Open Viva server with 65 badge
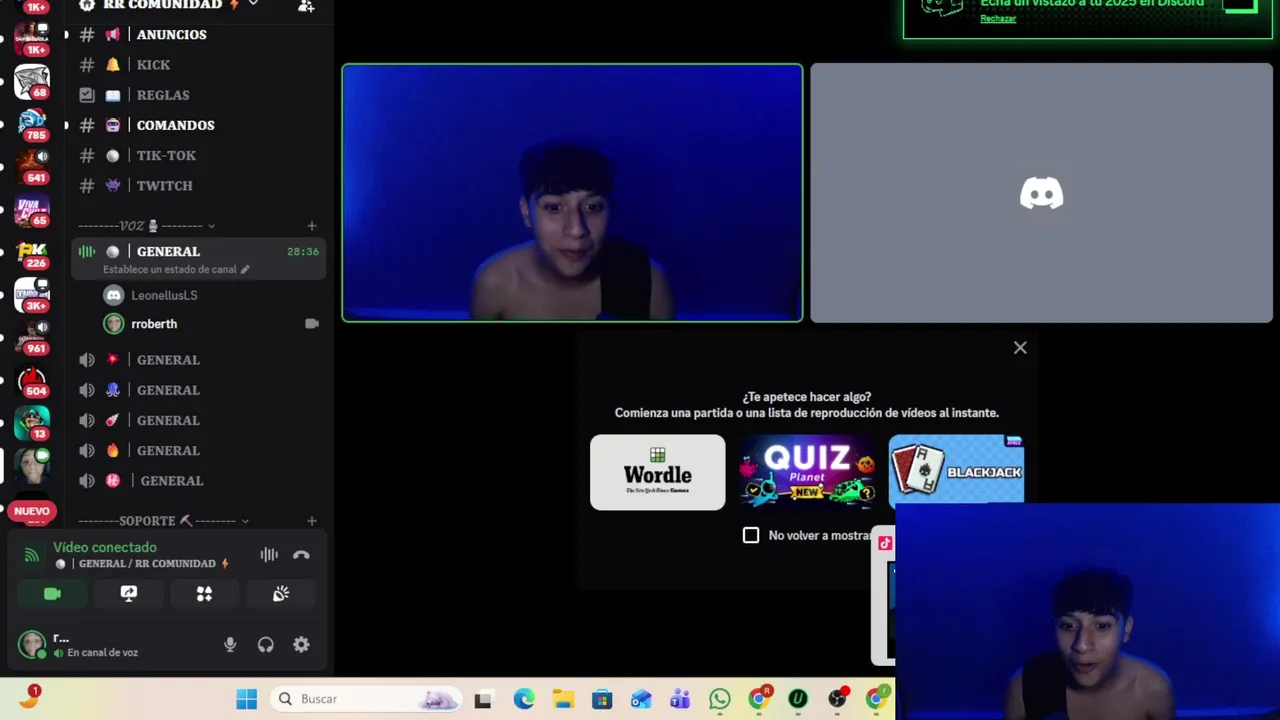Screen dimensions: 1280x720 32,210
